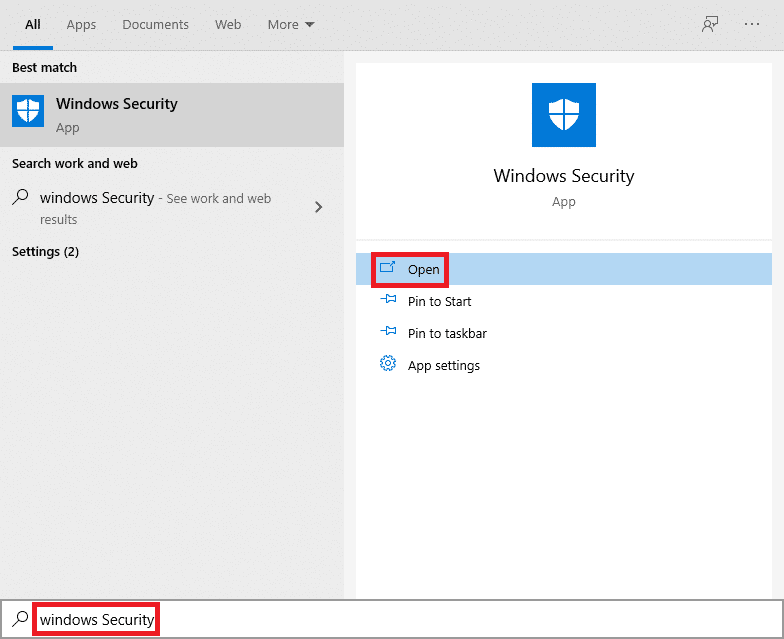Choose Pin to Start option
The height and width of the screenshot is (639, 784).
(x=439, y=301)
